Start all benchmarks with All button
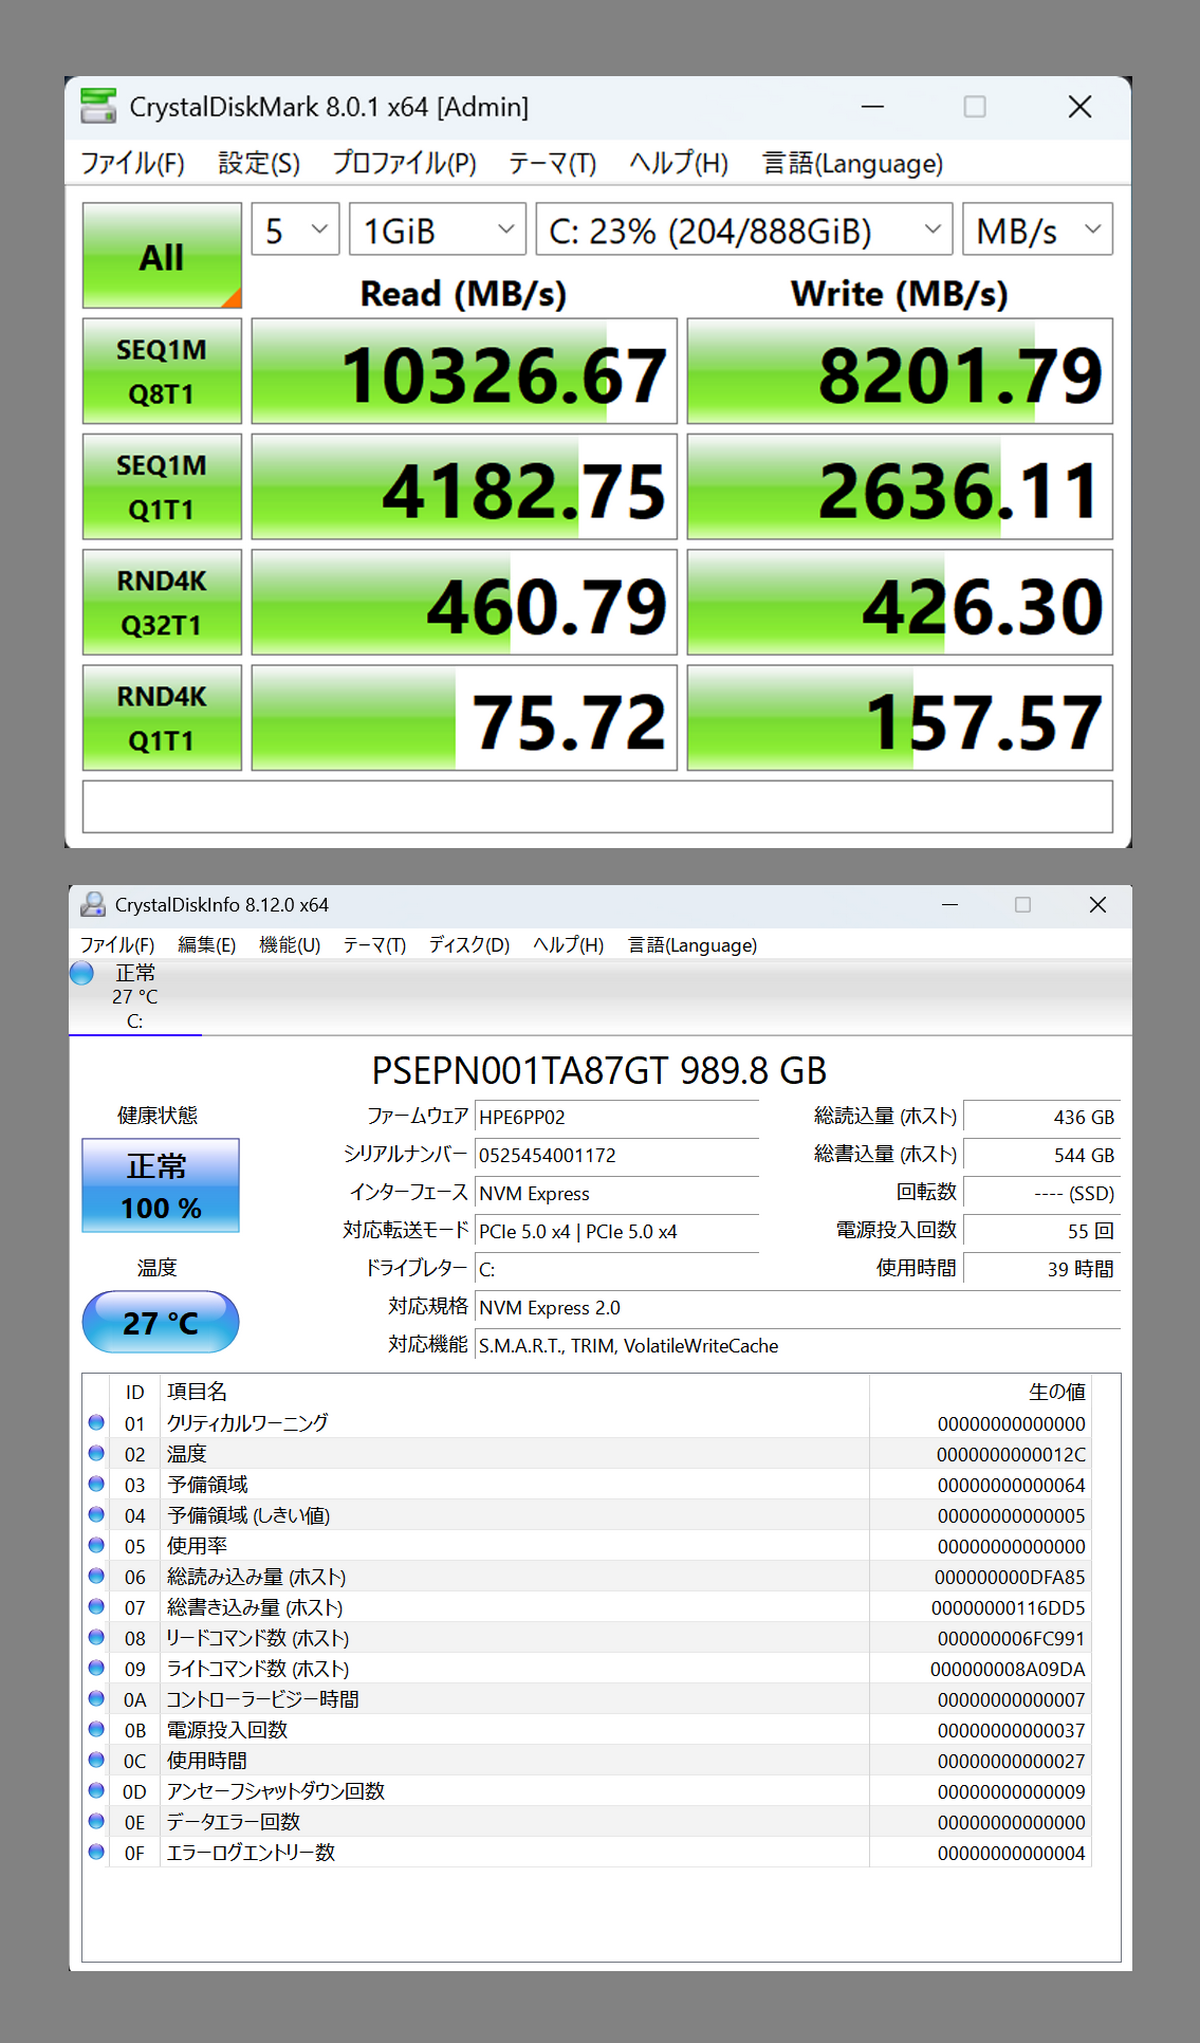 (x=162, y=256)
